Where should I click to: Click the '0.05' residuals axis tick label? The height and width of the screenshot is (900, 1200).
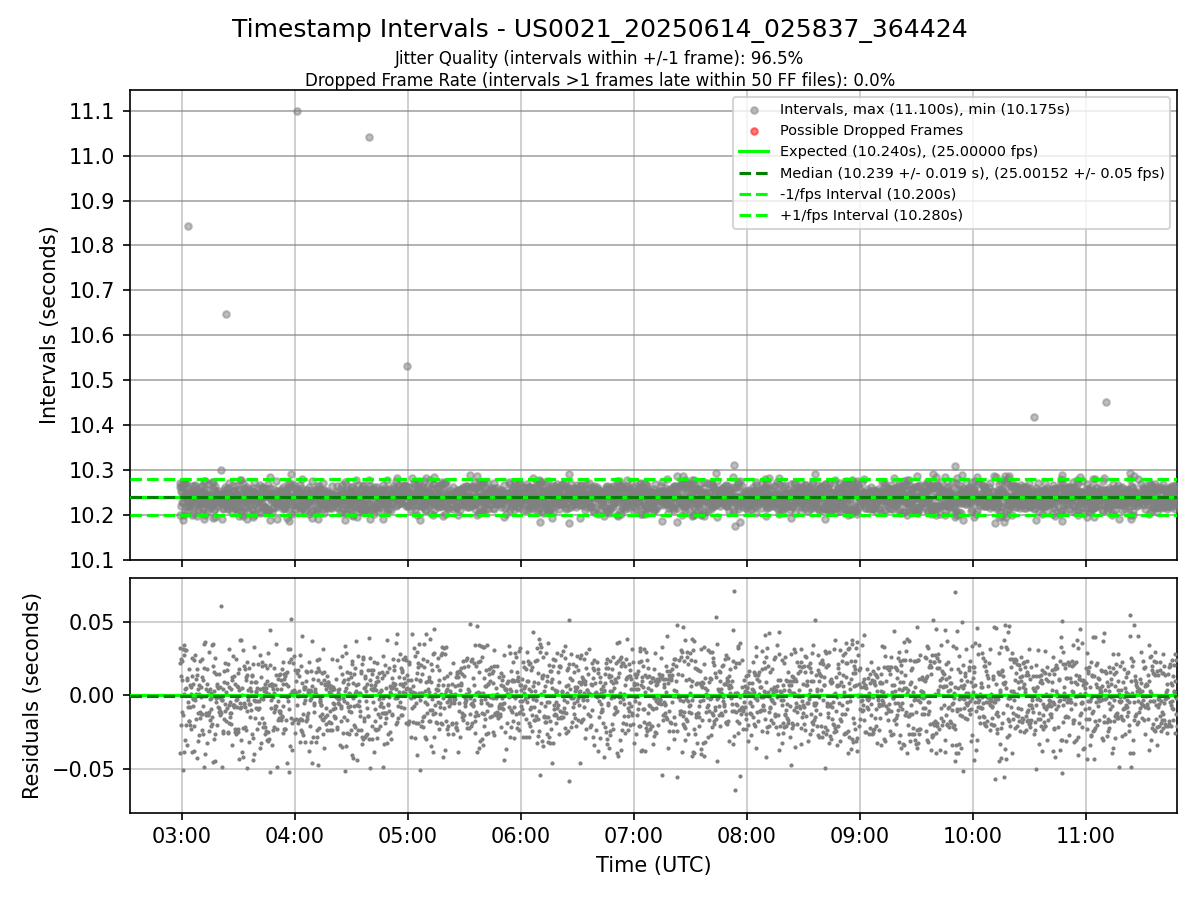[92, 623]
